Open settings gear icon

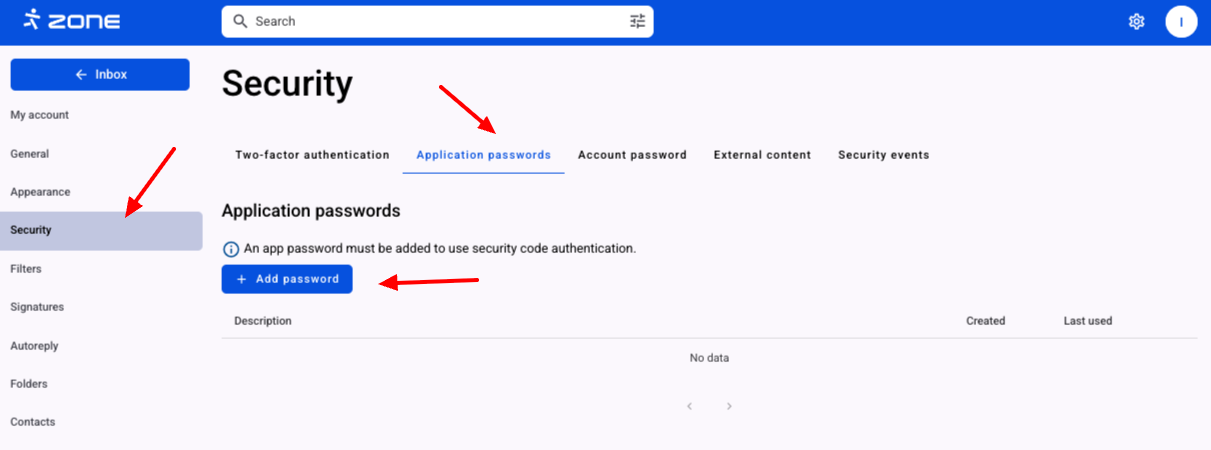point(1136,21)
